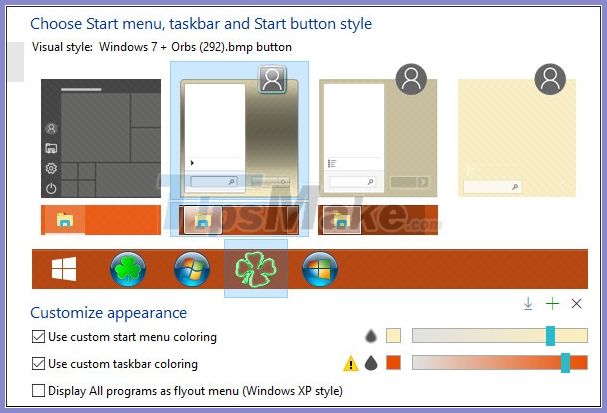Toggle Use custom start menu coloring checkbox
The width and height of the screenshot is (607, 413).
click(38, 336)
